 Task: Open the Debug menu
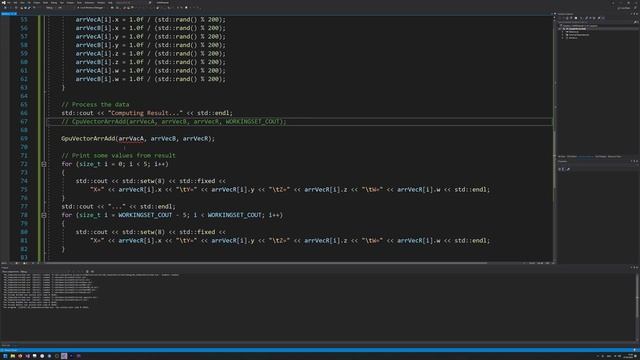click(54, 2)
